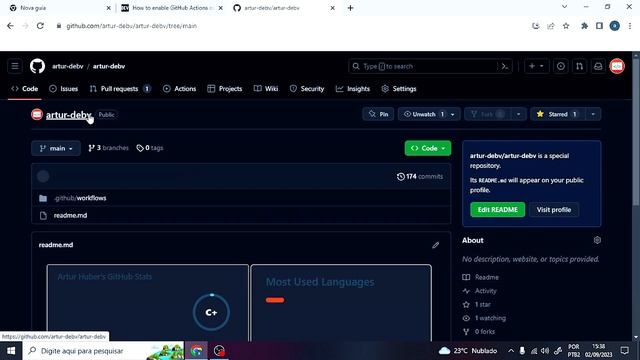The width and height of the screenshot is (640, 360).
Task: Bookmark the page with the star icon
Action: (x=566, y=26)
